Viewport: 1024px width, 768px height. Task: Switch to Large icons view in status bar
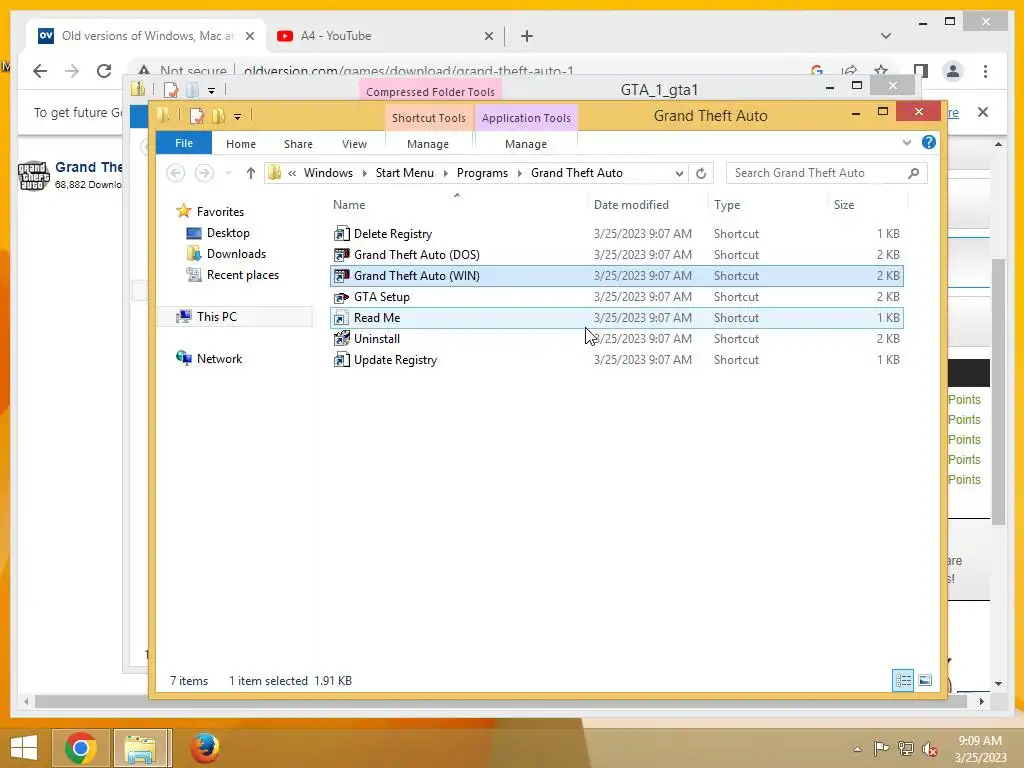tap(925, 680)
